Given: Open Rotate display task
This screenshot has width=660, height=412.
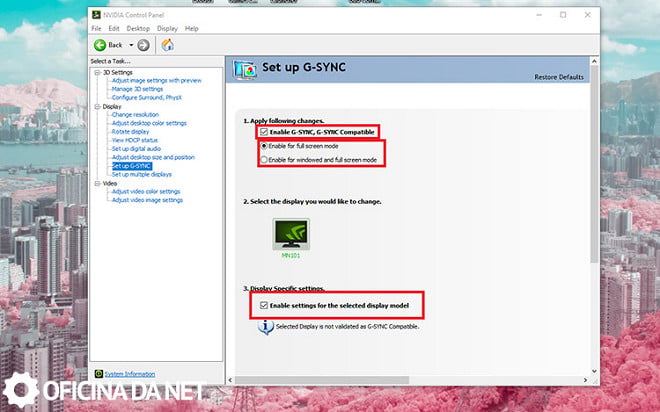Looking at the screenshot, I should [130, 132].
